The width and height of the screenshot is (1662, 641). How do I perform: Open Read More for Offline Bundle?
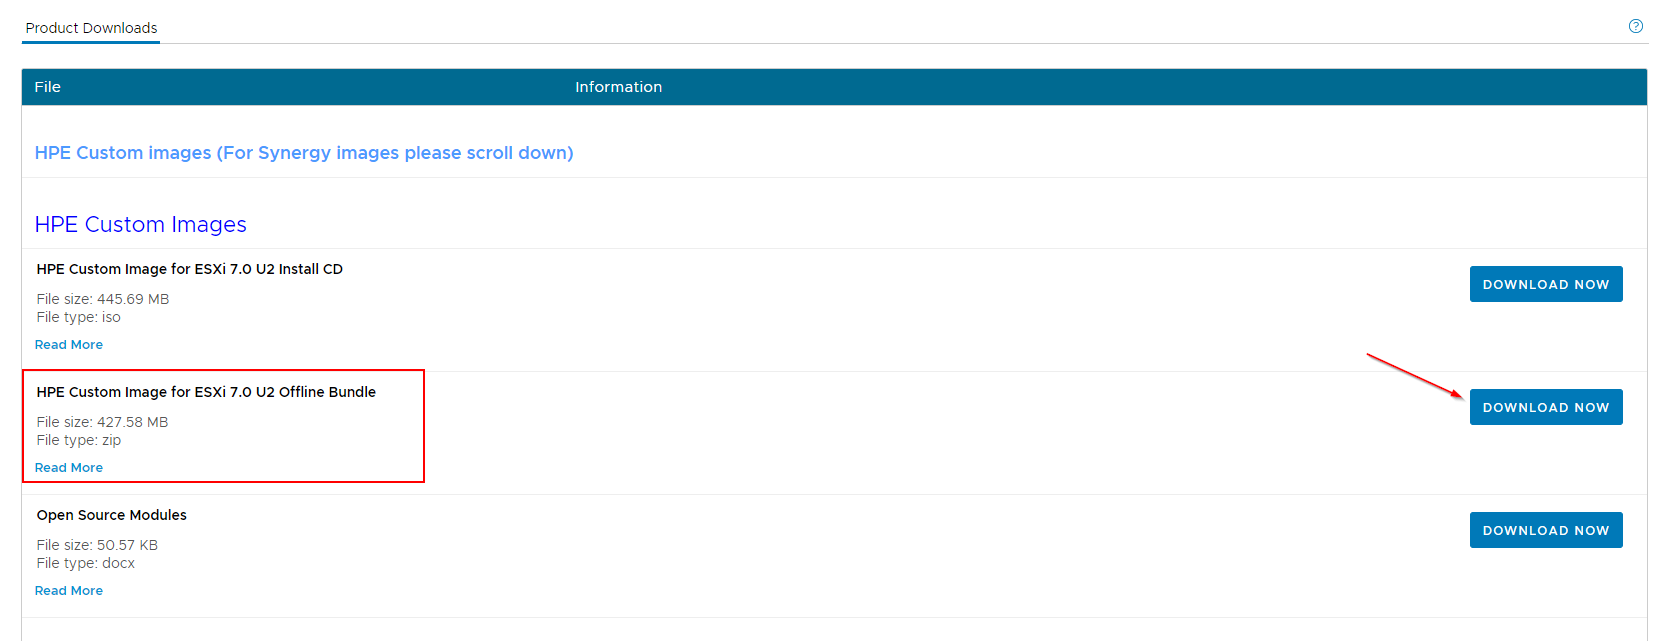69,468
